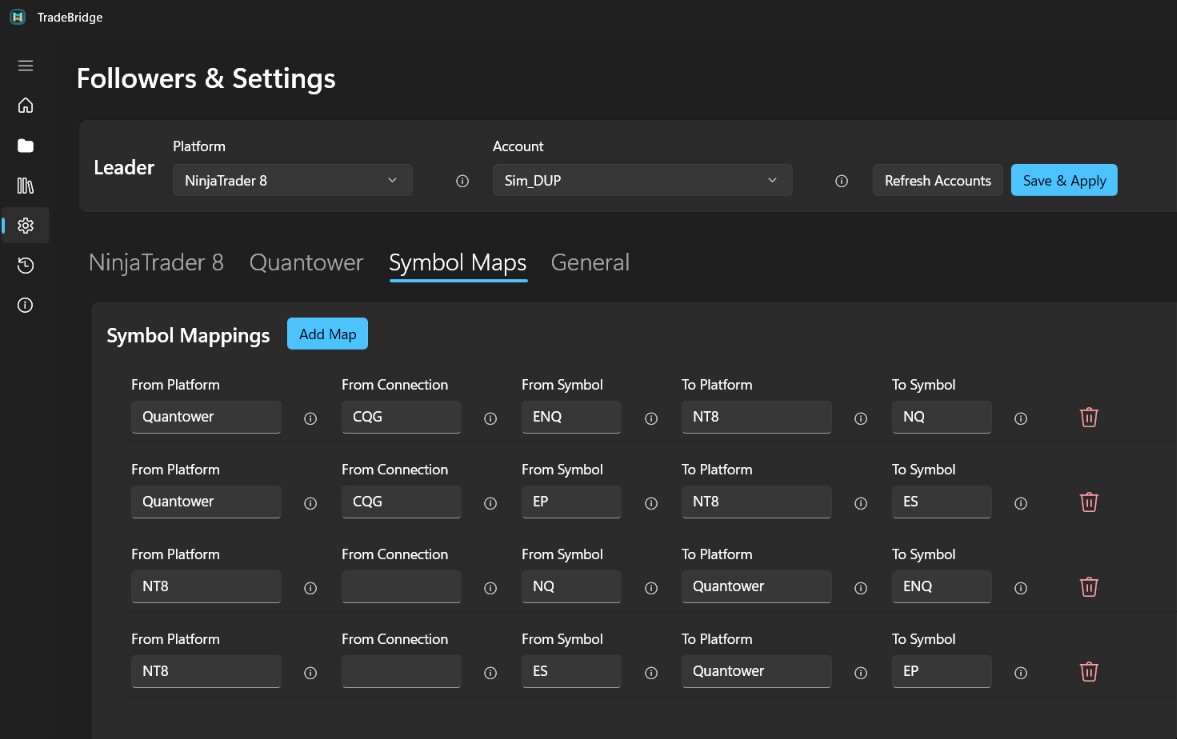Go to the Home page icon
The width and height of the screenshot is (1177, 739).
tap(26, 105)
